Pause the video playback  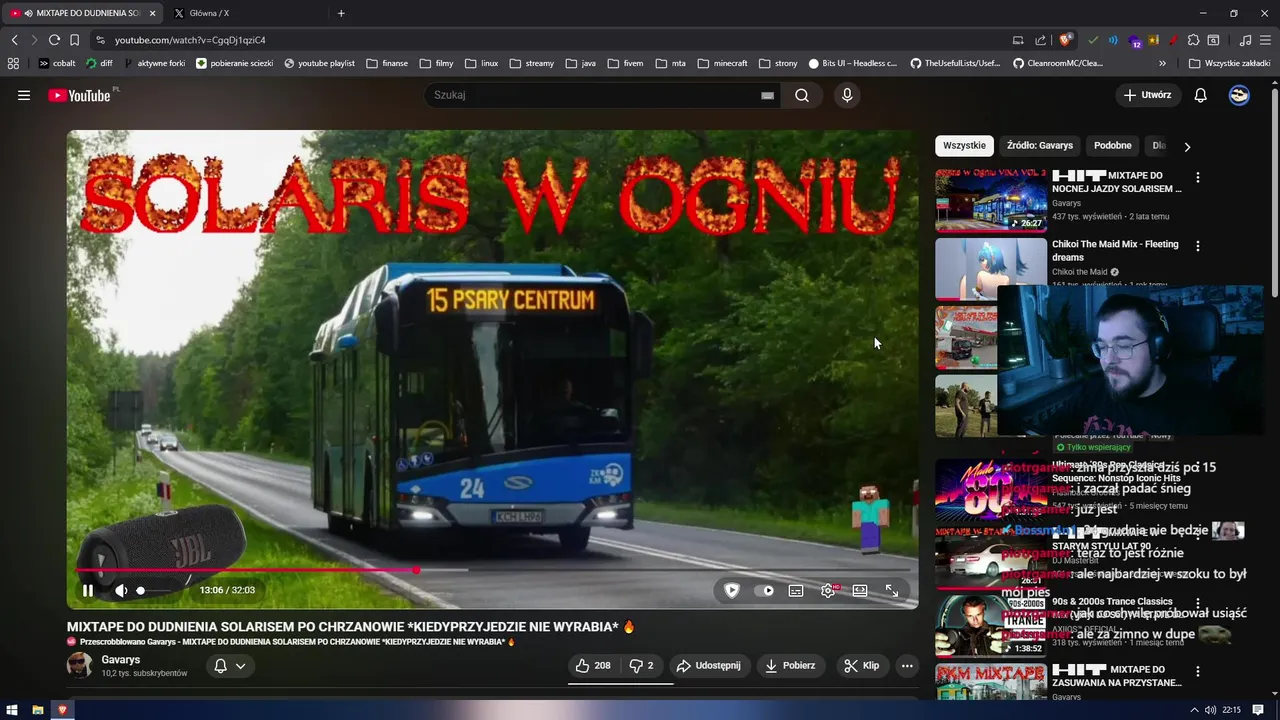(88, 590)
